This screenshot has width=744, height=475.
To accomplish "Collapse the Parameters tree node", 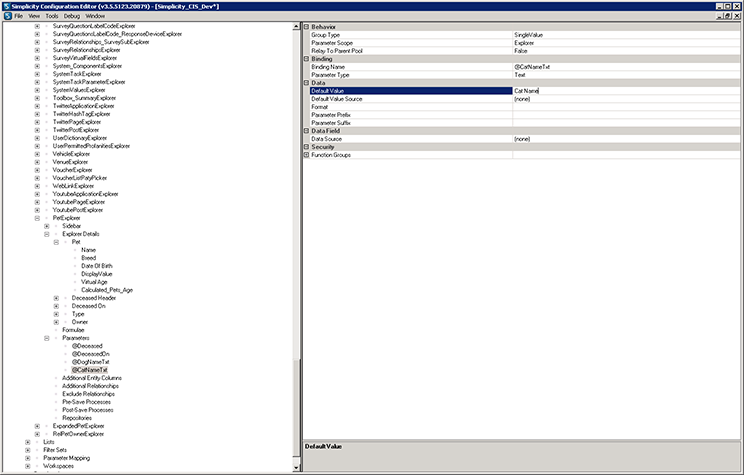I will coord(46,338).
